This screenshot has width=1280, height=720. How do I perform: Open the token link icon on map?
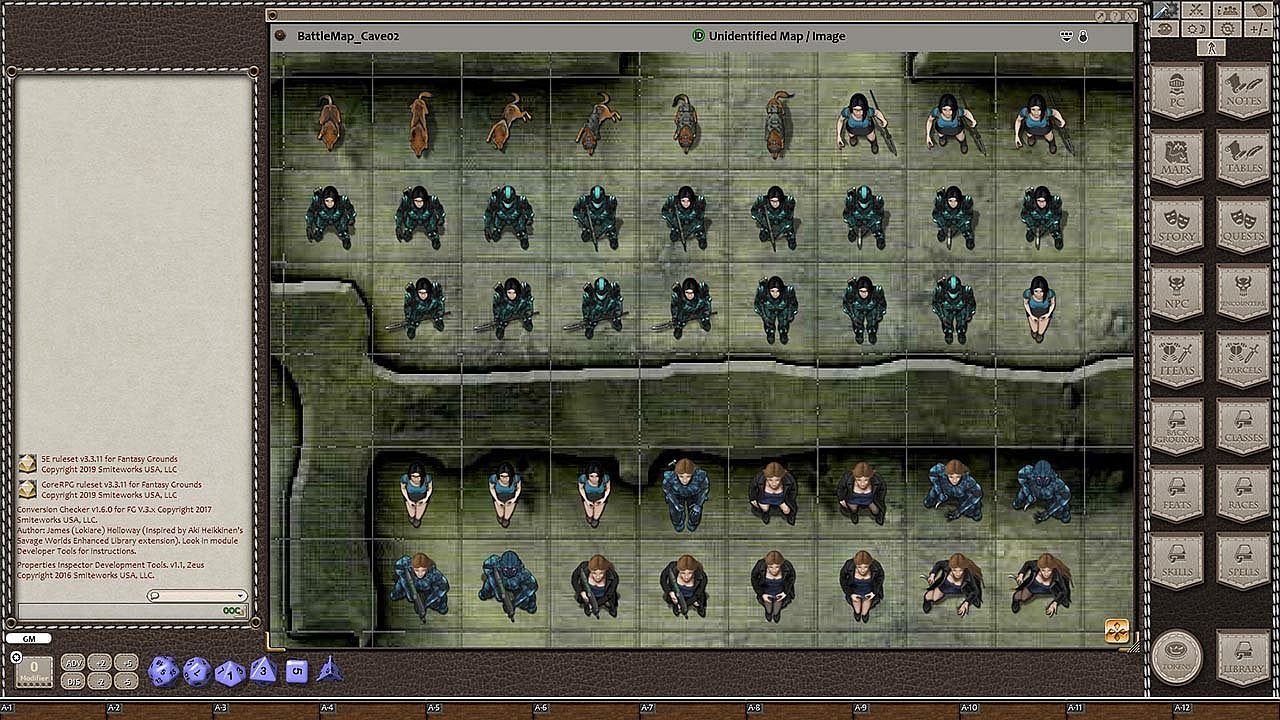1116,631
